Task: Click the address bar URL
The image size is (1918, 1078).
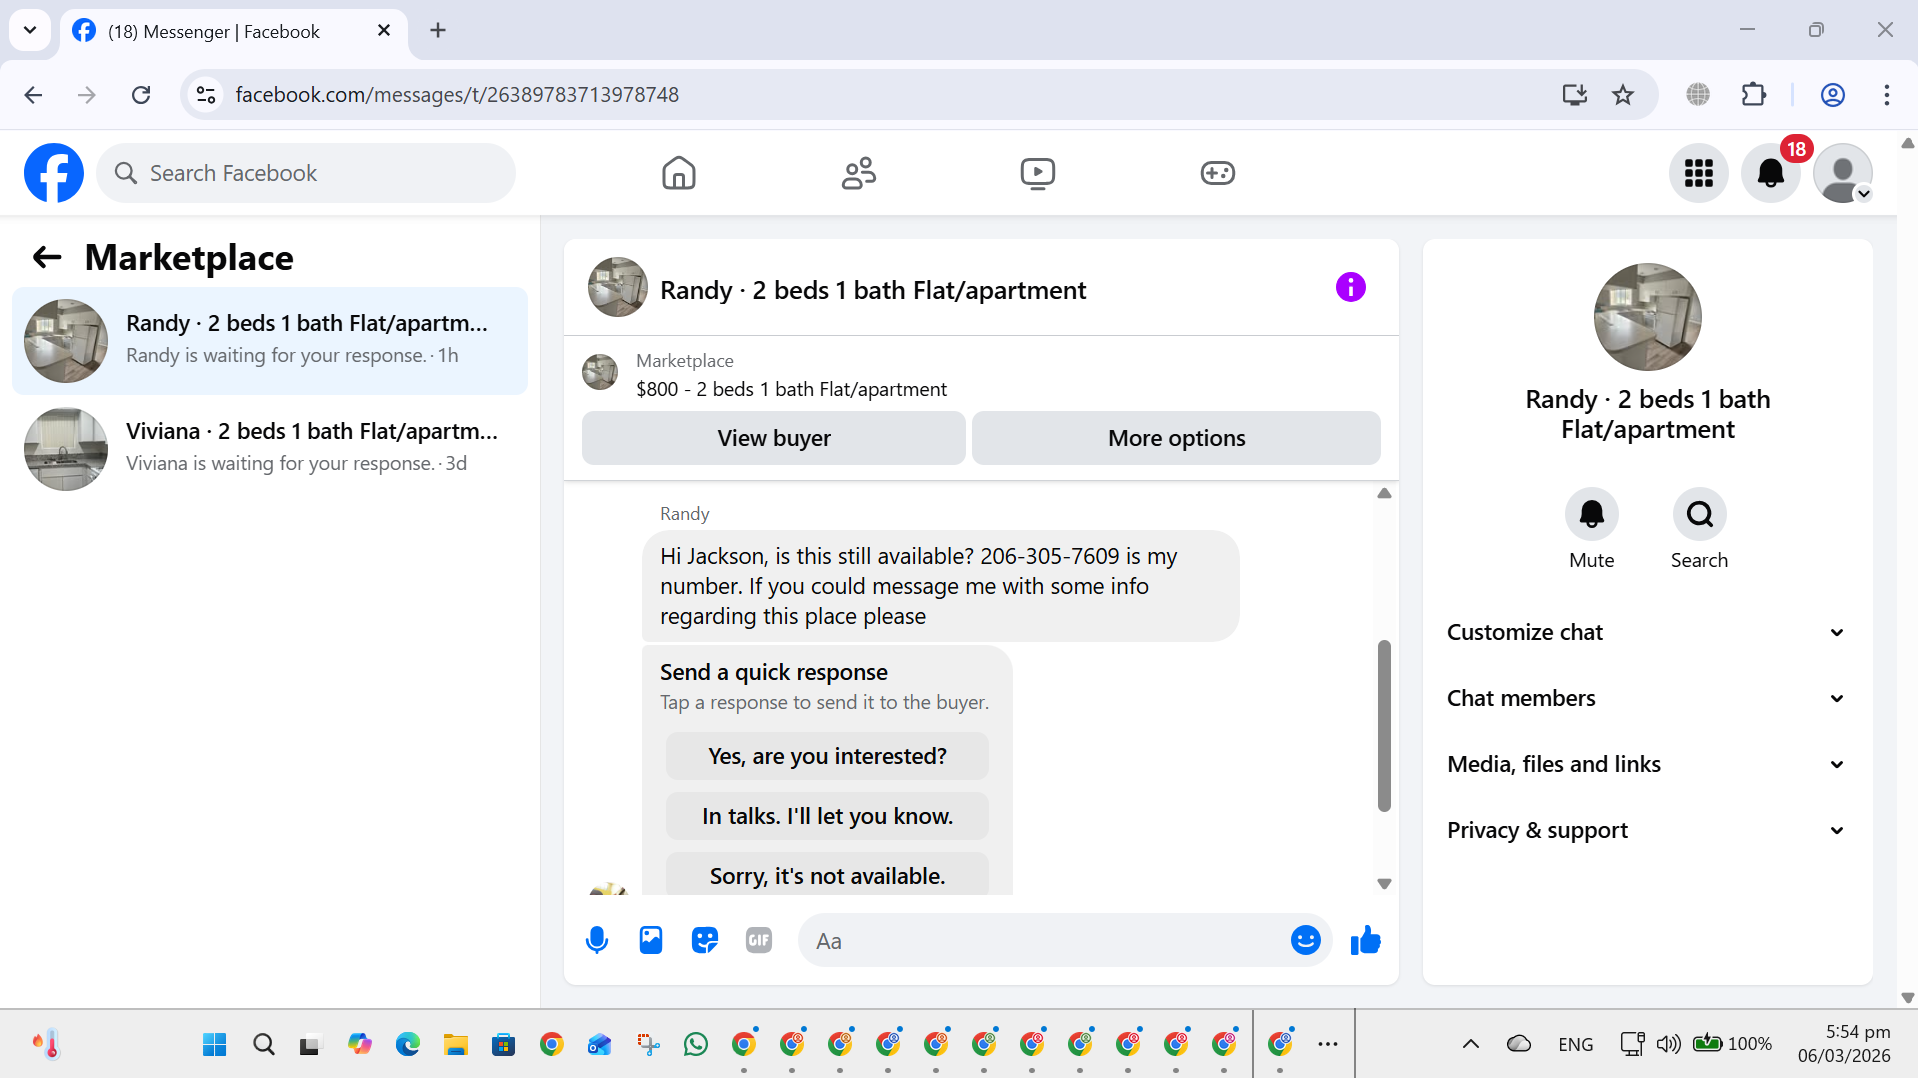Action: click(457, 95)
